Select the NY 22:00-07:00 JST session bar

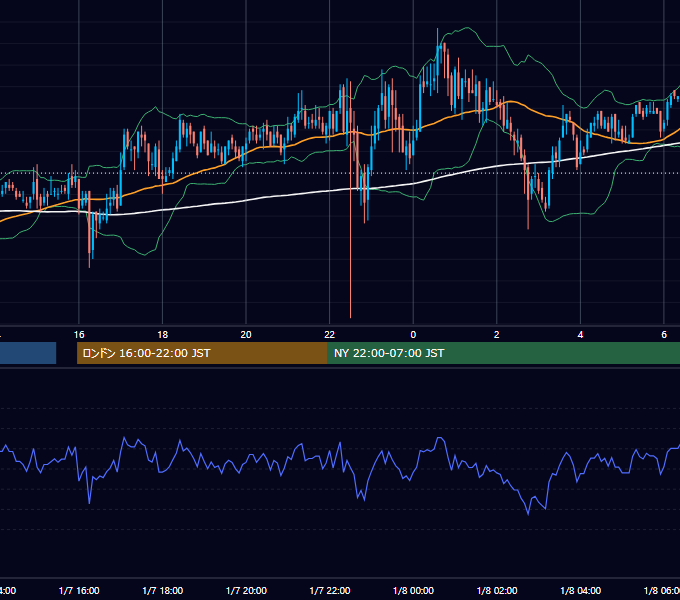click(x=503, y=353)
